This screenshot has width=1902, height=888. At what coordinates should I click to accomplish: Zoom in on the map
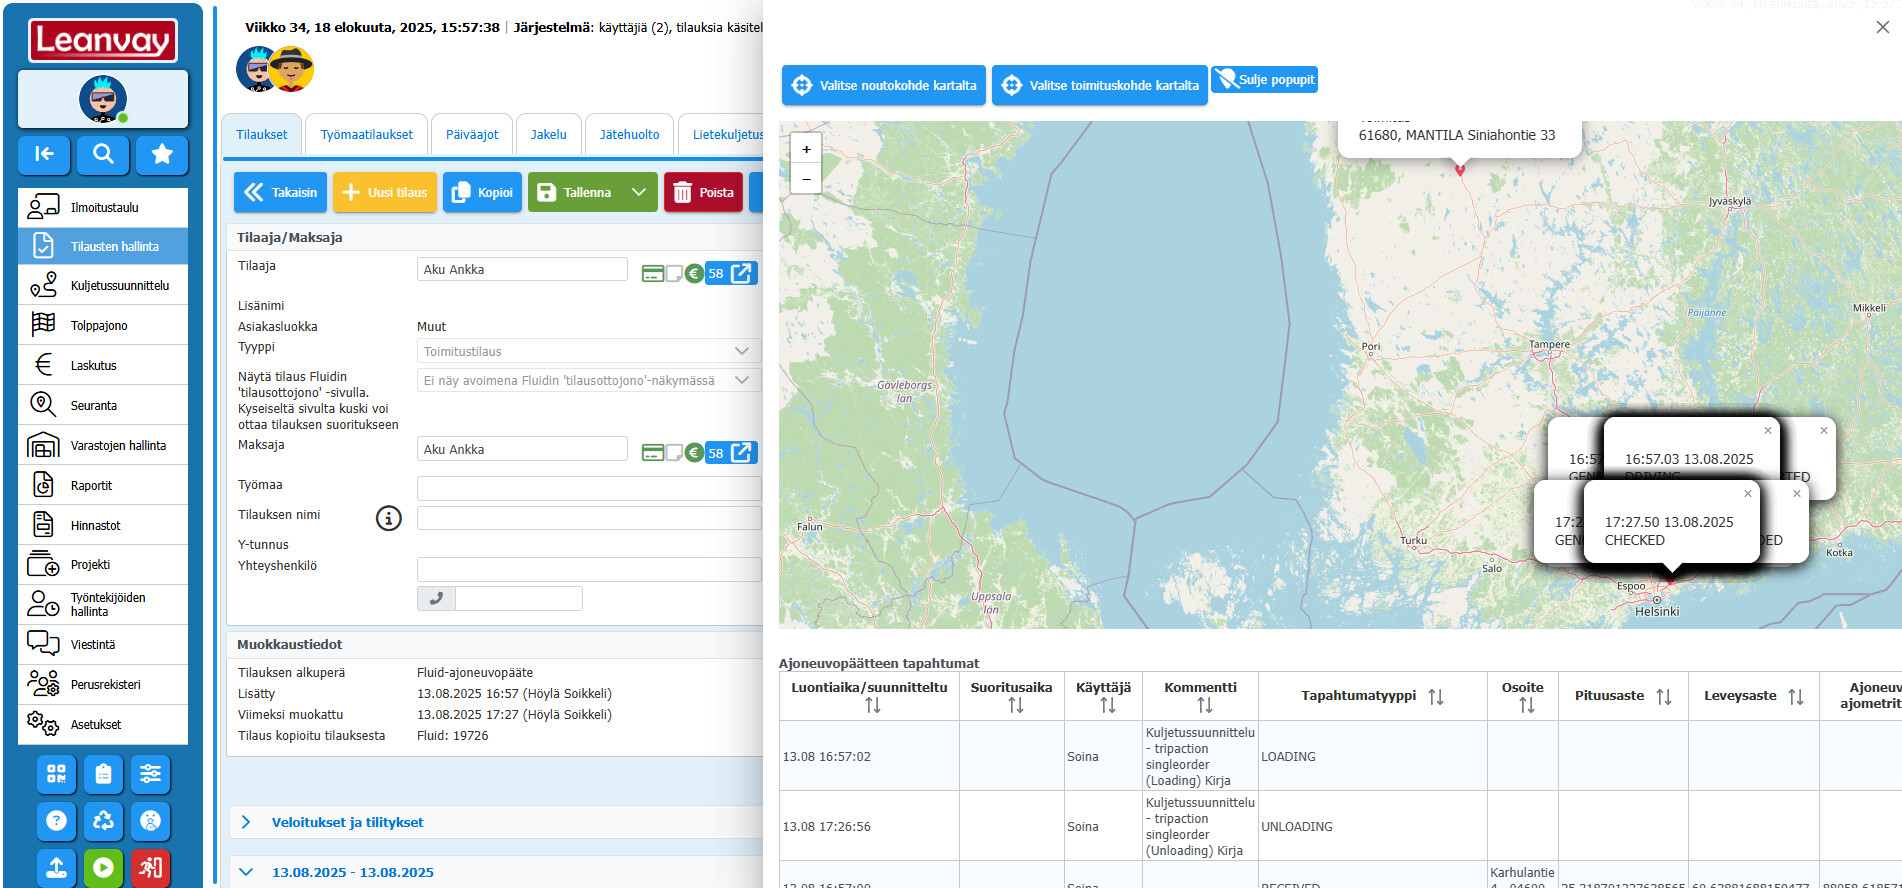[x=806, y=149]
